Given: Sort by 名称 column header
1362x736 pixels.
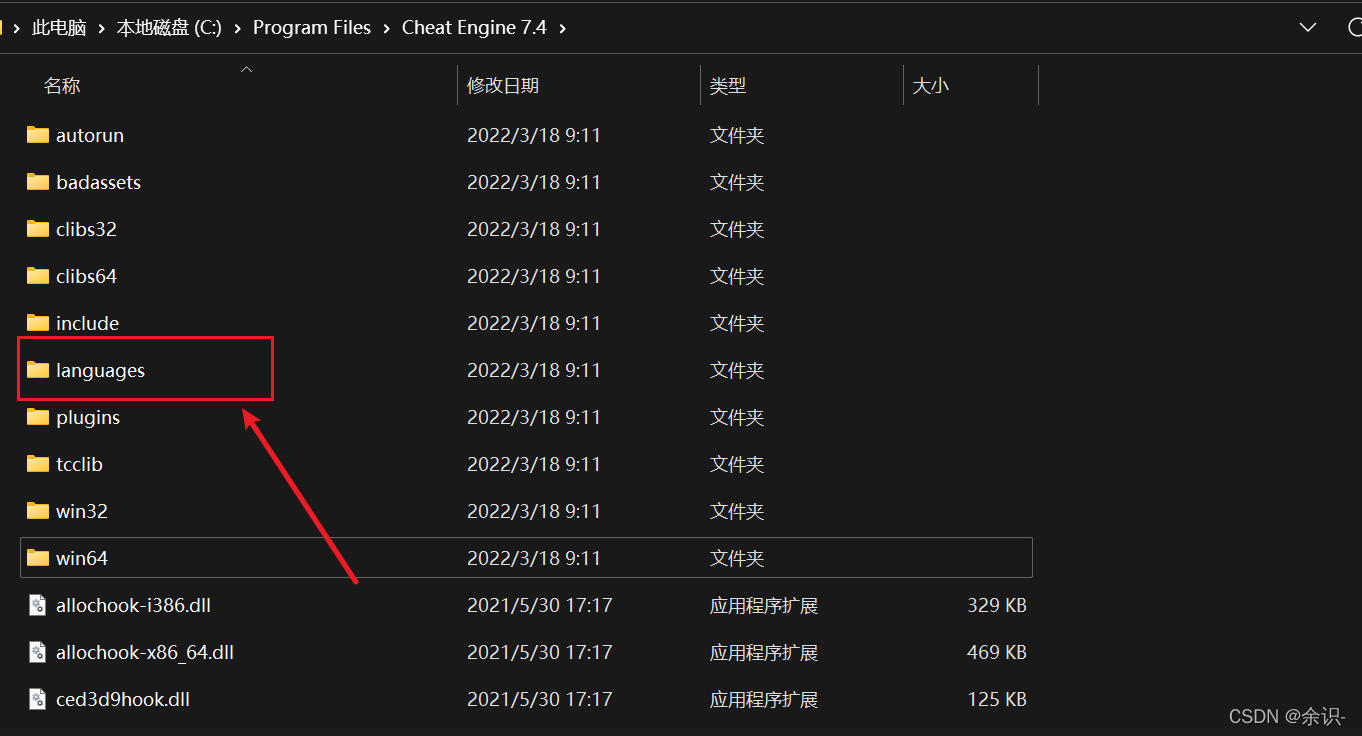Looking at the screenshot, I should click(62, 86).
